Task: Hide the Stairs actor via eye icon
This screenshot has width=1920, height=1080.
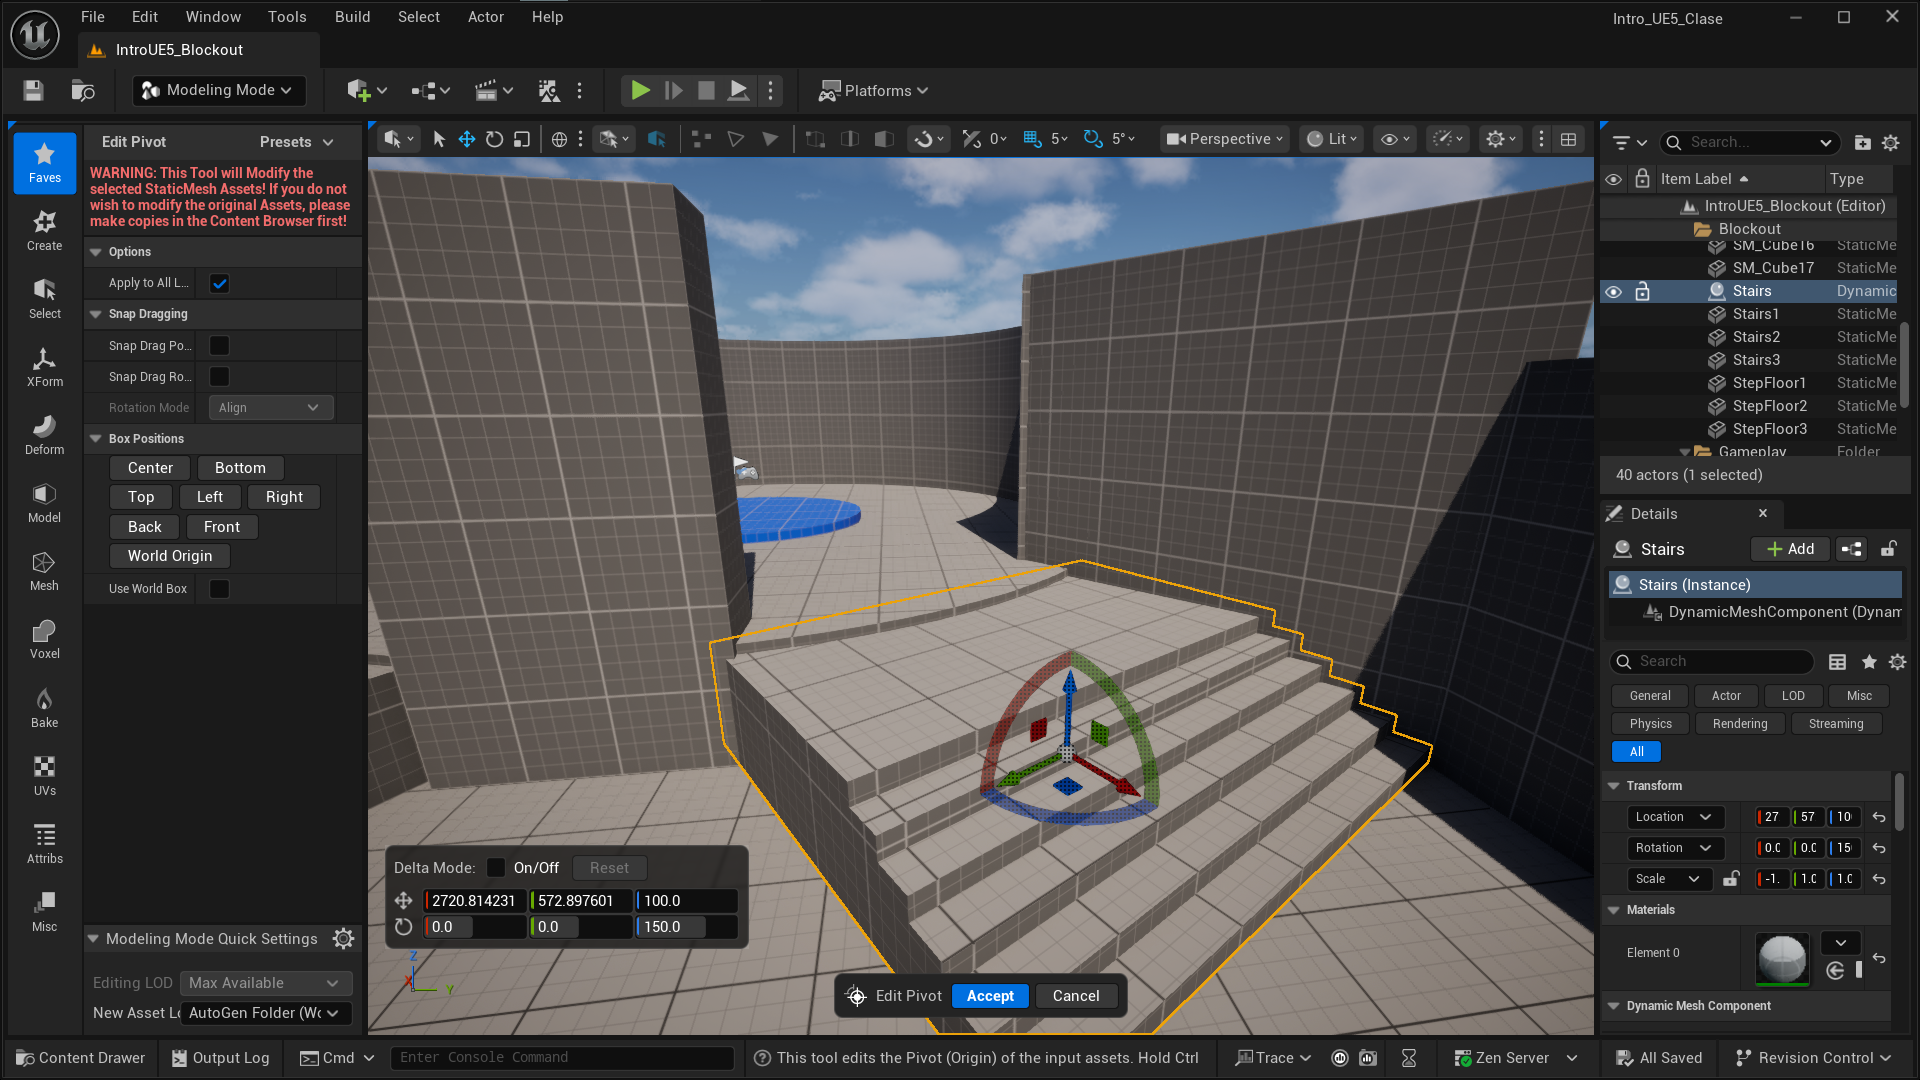Action: (x=1613, y=292)
